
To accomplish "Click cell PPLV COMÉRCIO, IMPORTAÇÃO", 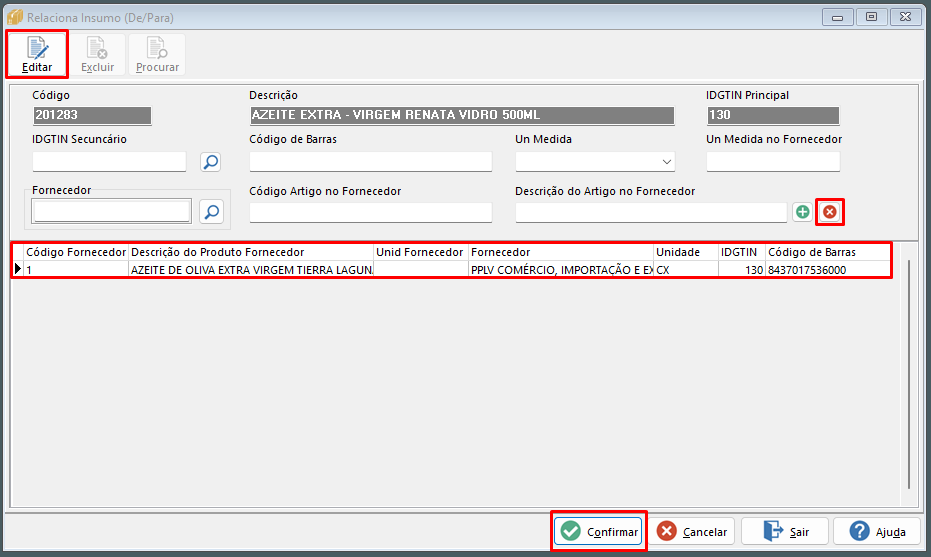I will (561, 270).
